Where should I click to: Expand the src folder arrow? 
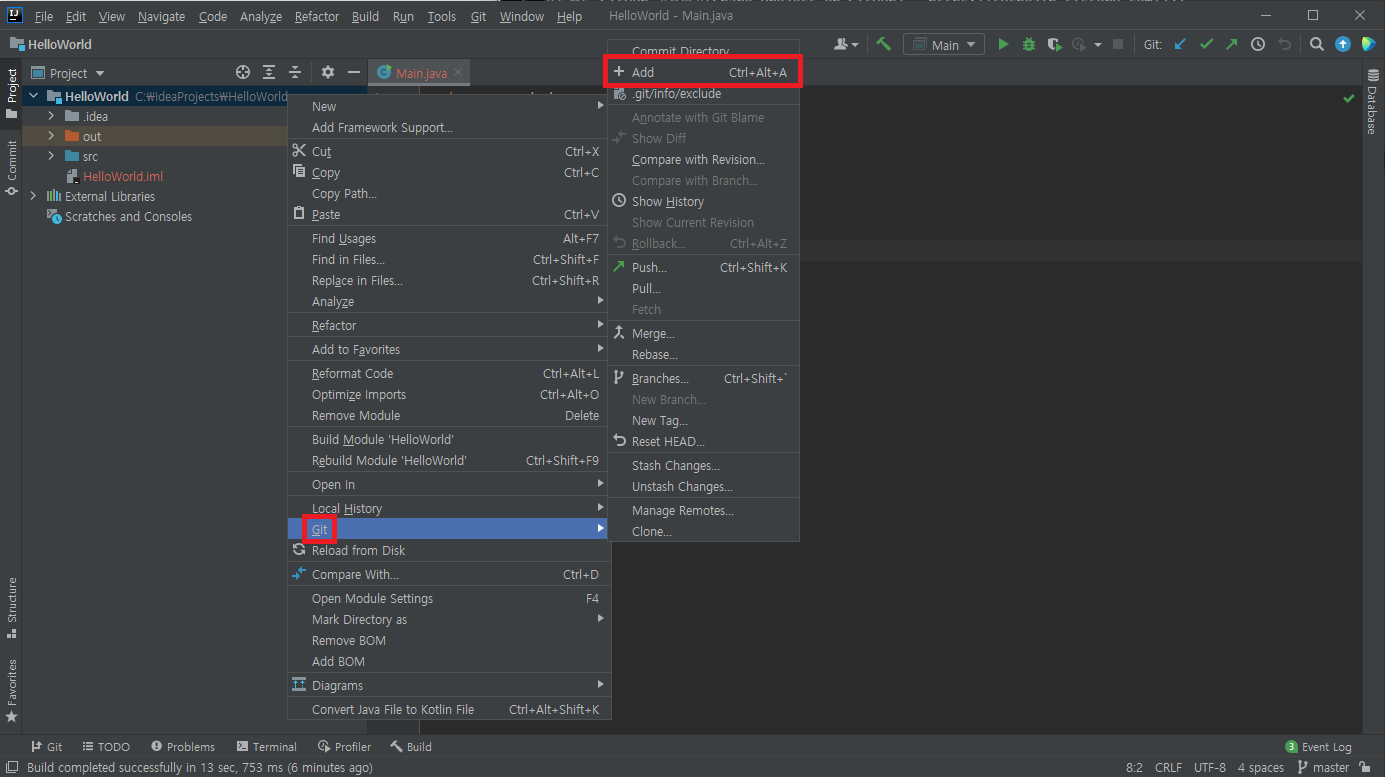tap(51, 156)
